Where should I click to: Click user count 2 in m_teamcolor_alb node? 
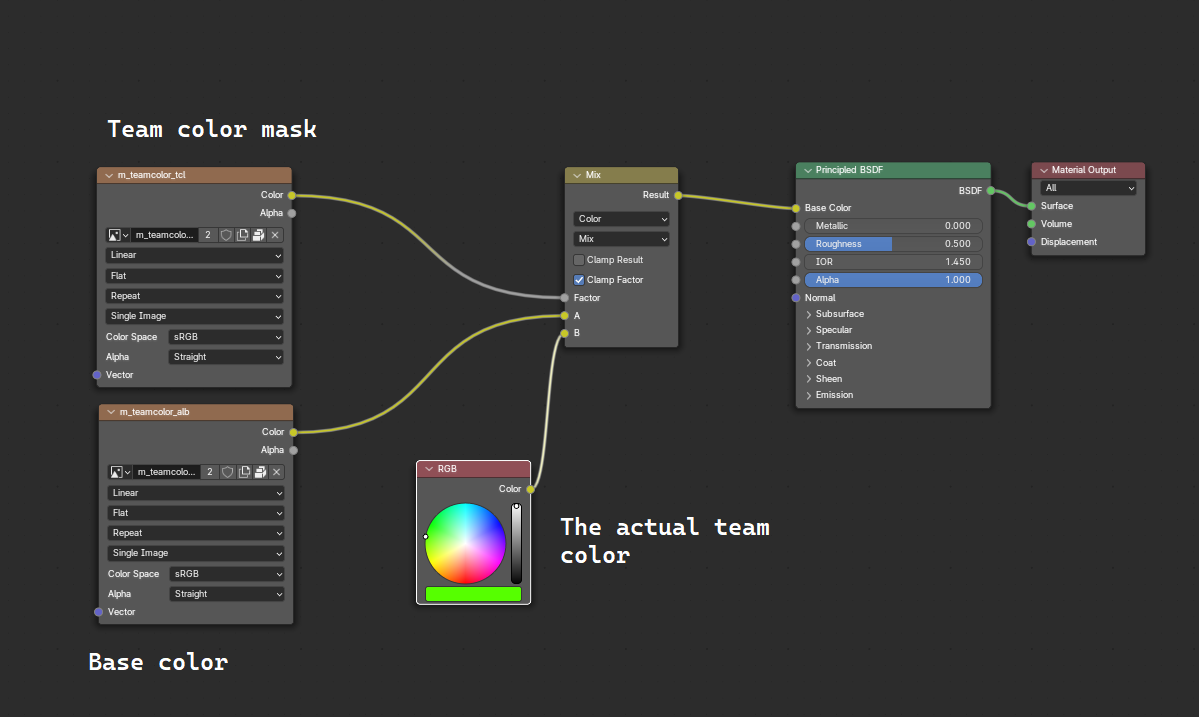[x=210, y=472]
